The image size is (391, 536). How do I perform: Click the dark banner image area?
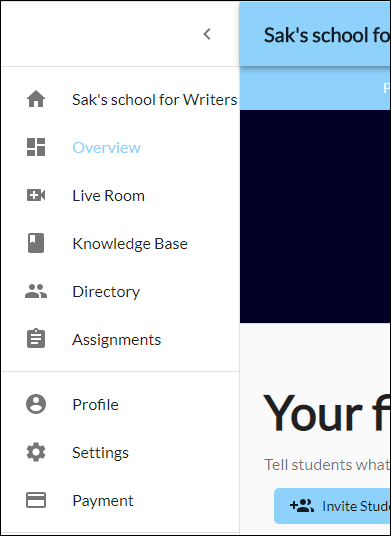(x=315, y=216)
